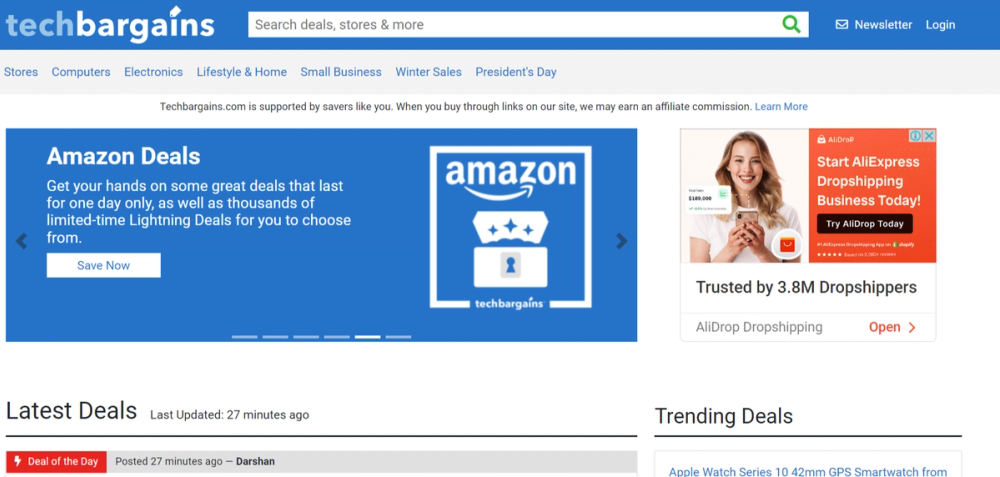Click the Newsletter envelope icon
Image resolution: width=1000 pixels, height=477 pixels.
(842, 24)
